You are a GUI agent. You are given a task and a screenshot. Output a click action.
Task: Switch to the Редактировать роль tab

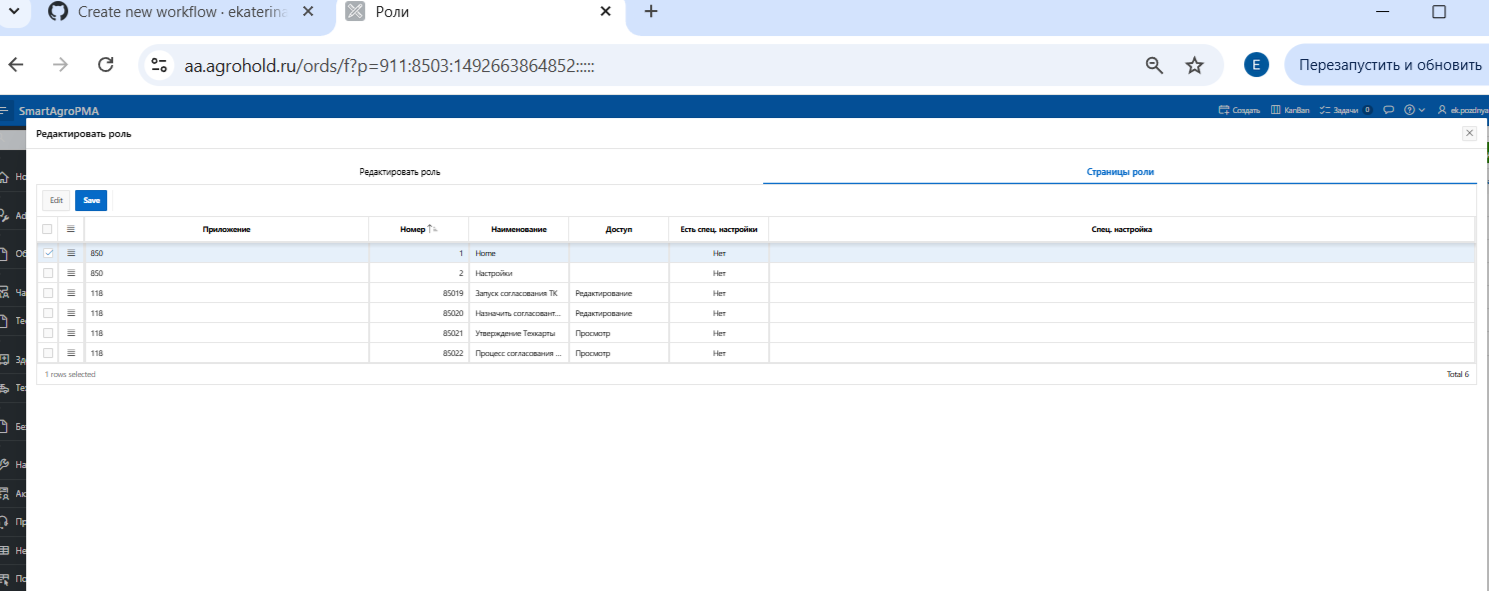pos(400,172)
